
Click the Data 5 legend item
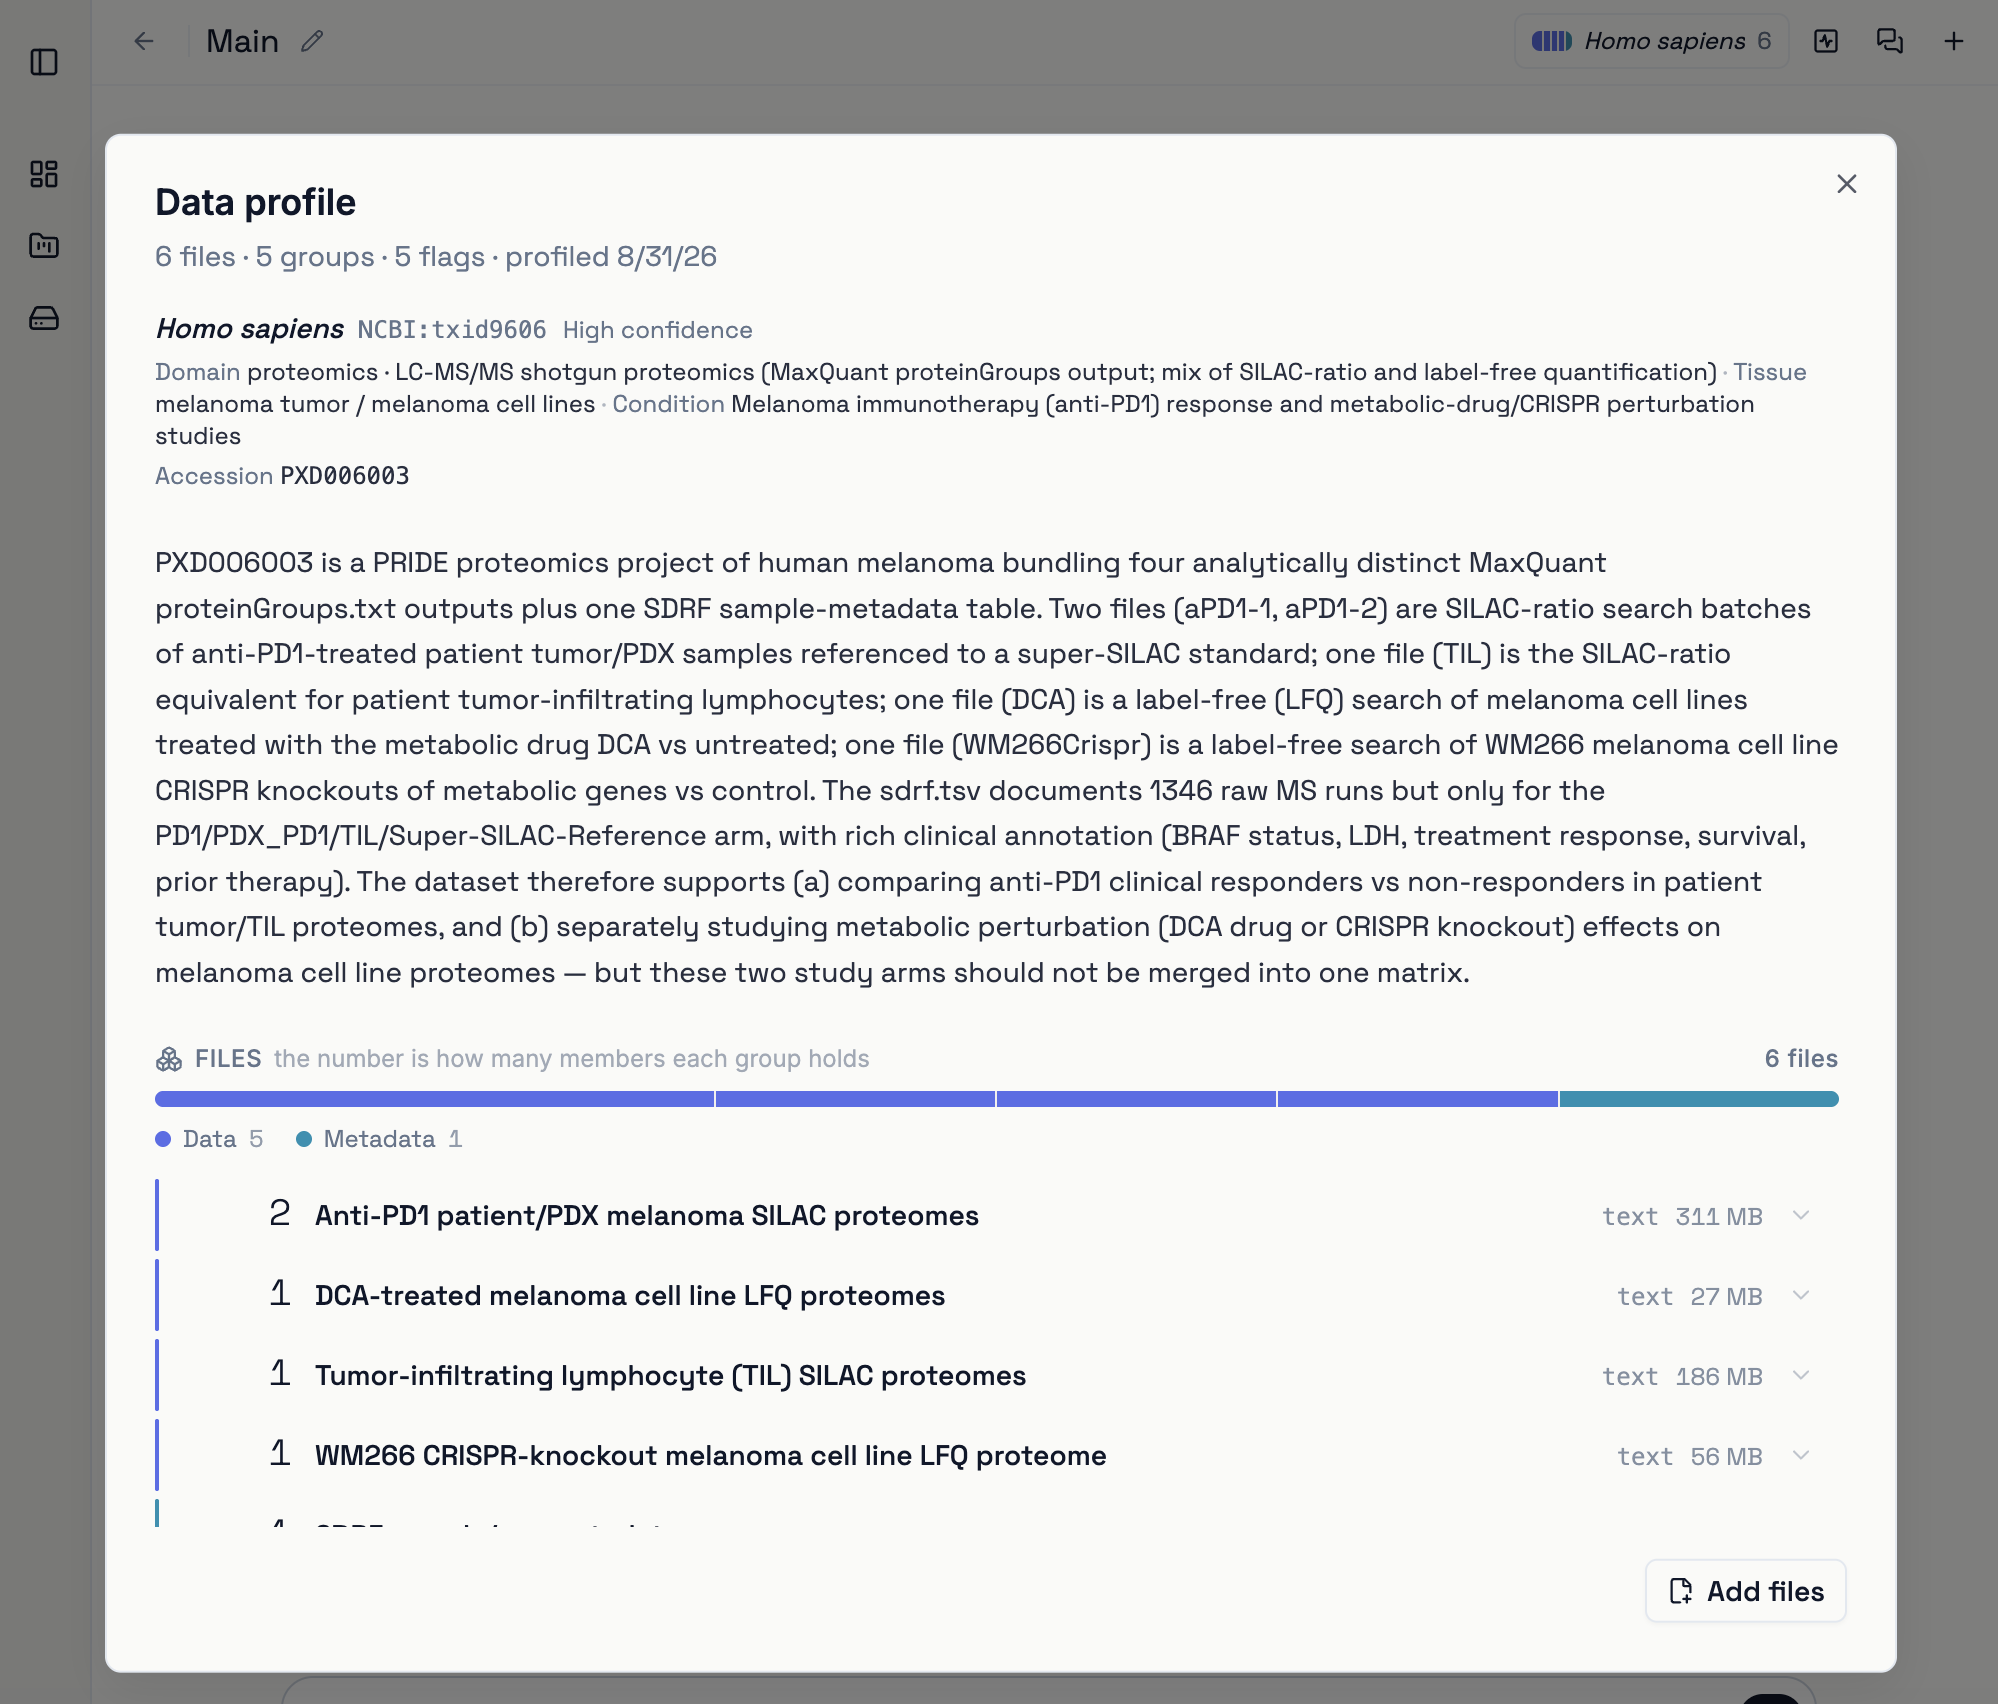[210, 1139]
